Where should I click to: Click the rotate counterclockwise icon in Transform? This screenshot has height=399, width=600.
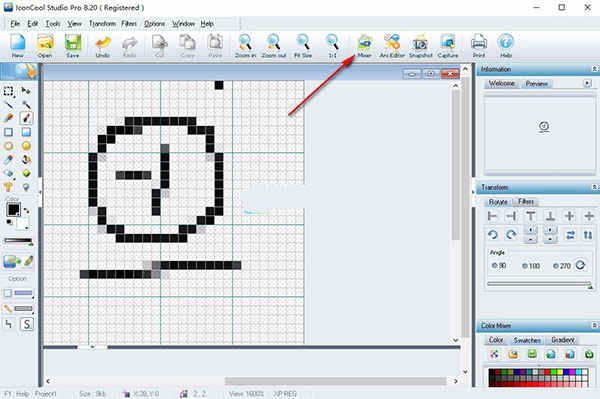(492, 234)
